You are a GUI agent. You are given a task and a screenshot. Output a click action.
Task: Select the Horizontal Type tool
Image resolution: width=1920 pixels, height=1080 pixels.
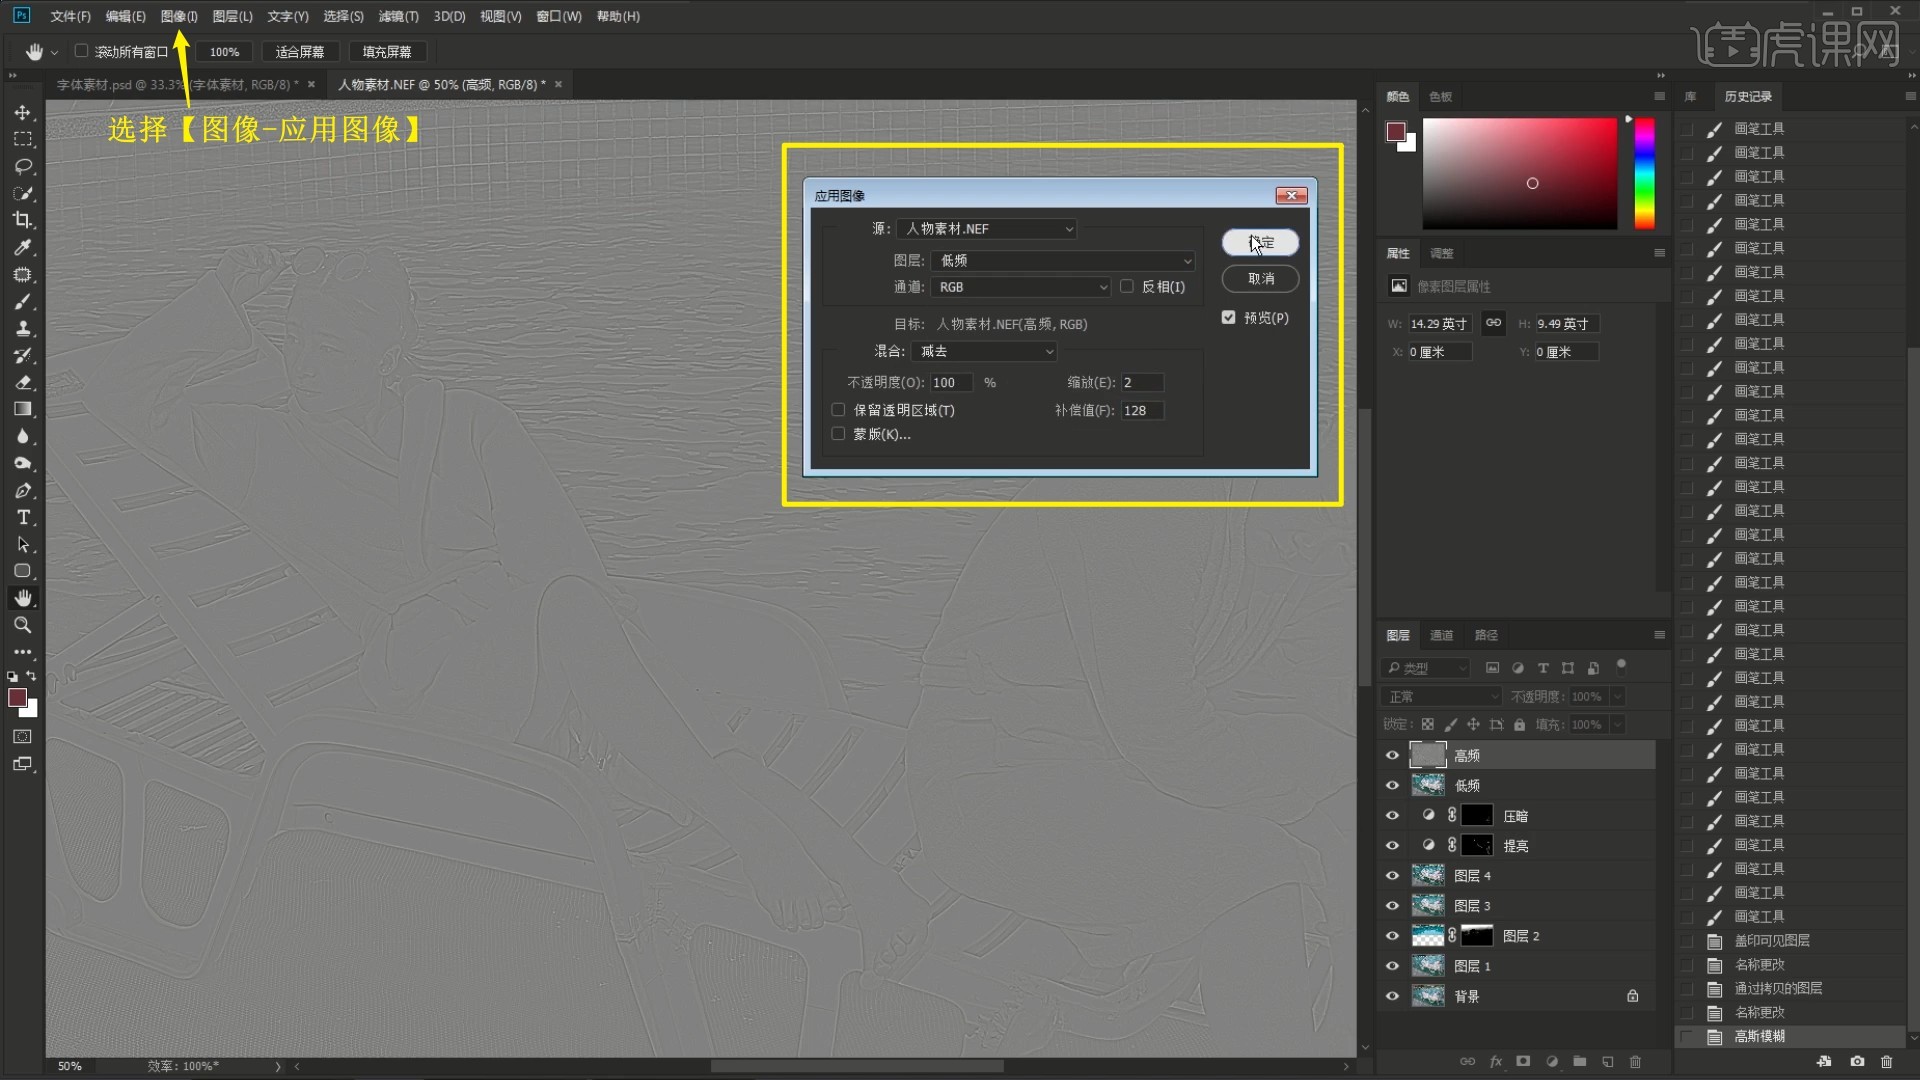(23, 517)
